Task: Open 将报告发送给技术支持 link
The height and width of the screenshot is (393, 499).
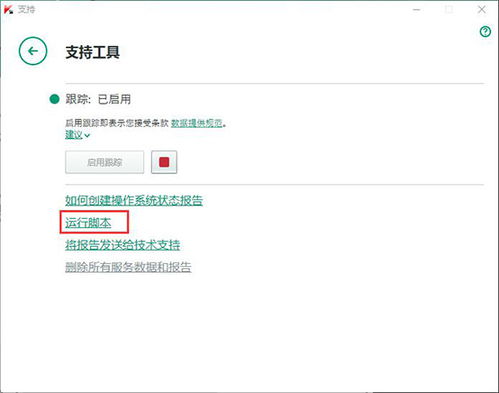Action: point(123,245)
